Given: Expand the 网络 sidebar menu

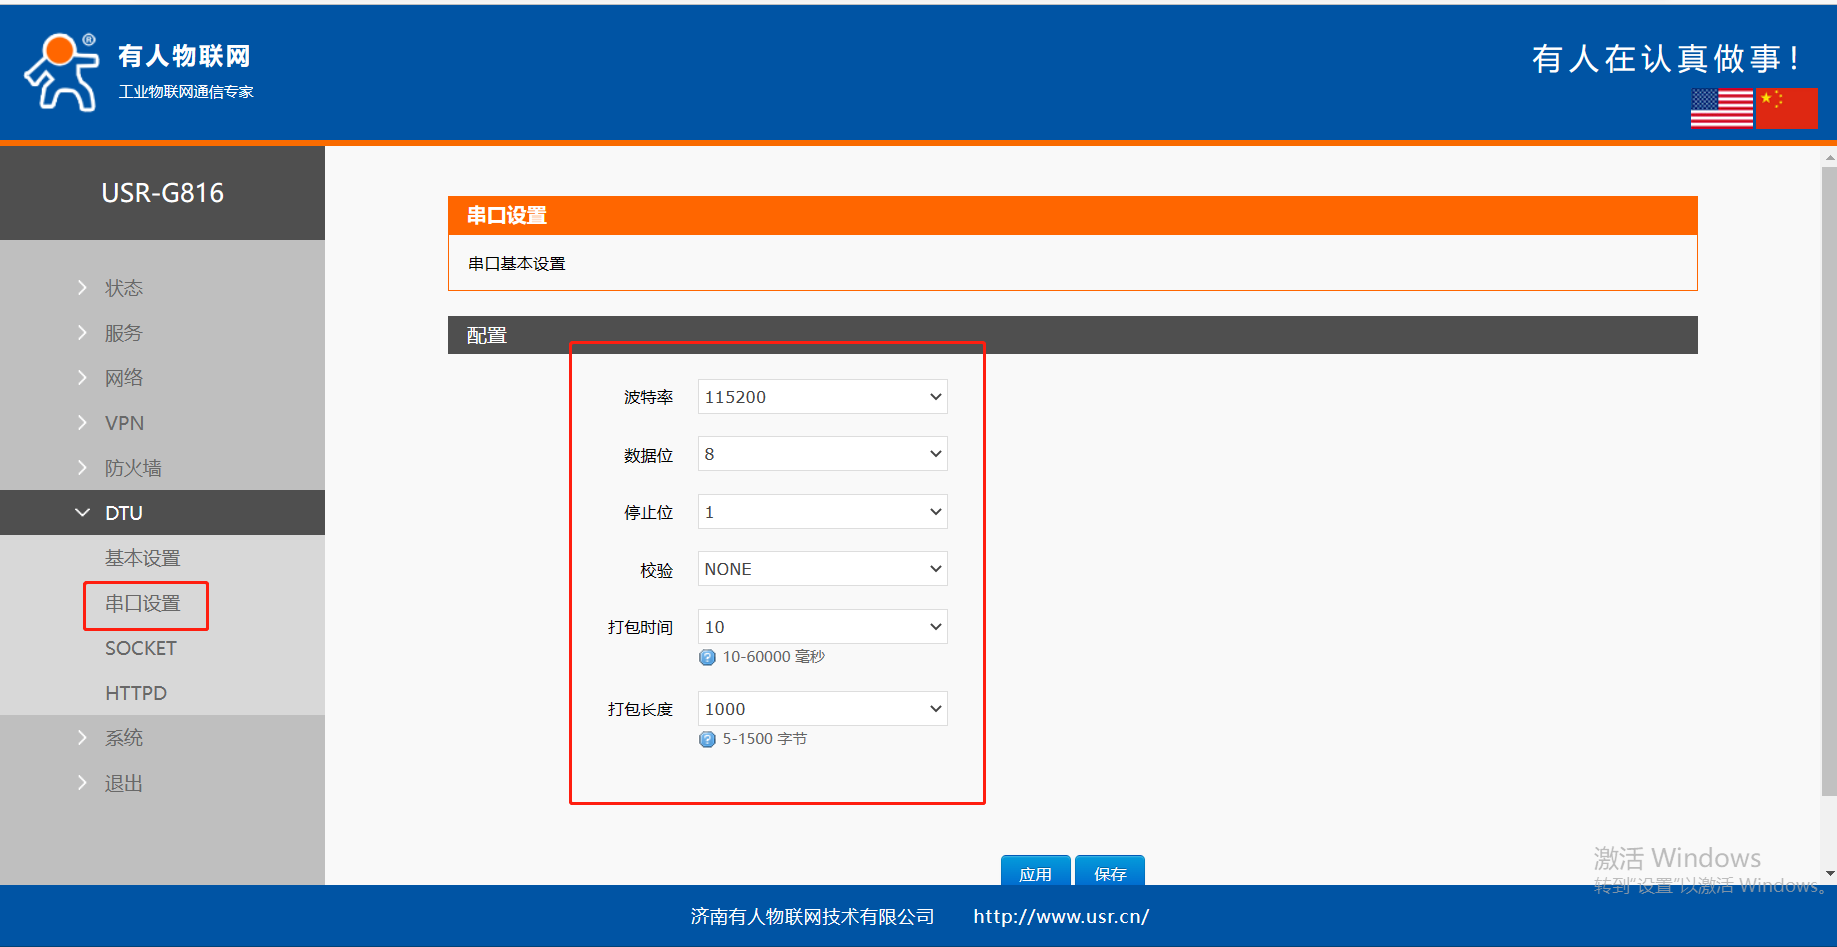Looking at the screenshot, I should pyautogui.click(x=124, y=378).
